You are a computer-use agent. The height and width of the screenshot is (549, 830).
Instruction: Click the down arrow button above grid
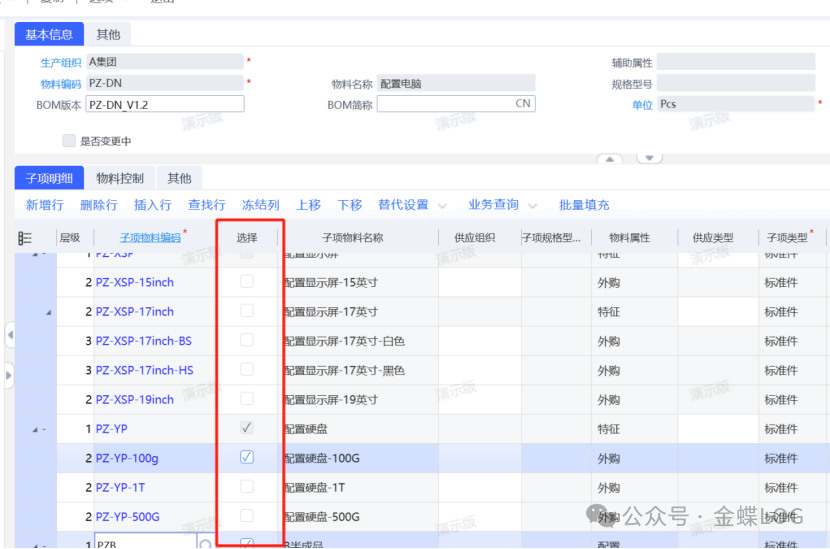tap(650, 159)
